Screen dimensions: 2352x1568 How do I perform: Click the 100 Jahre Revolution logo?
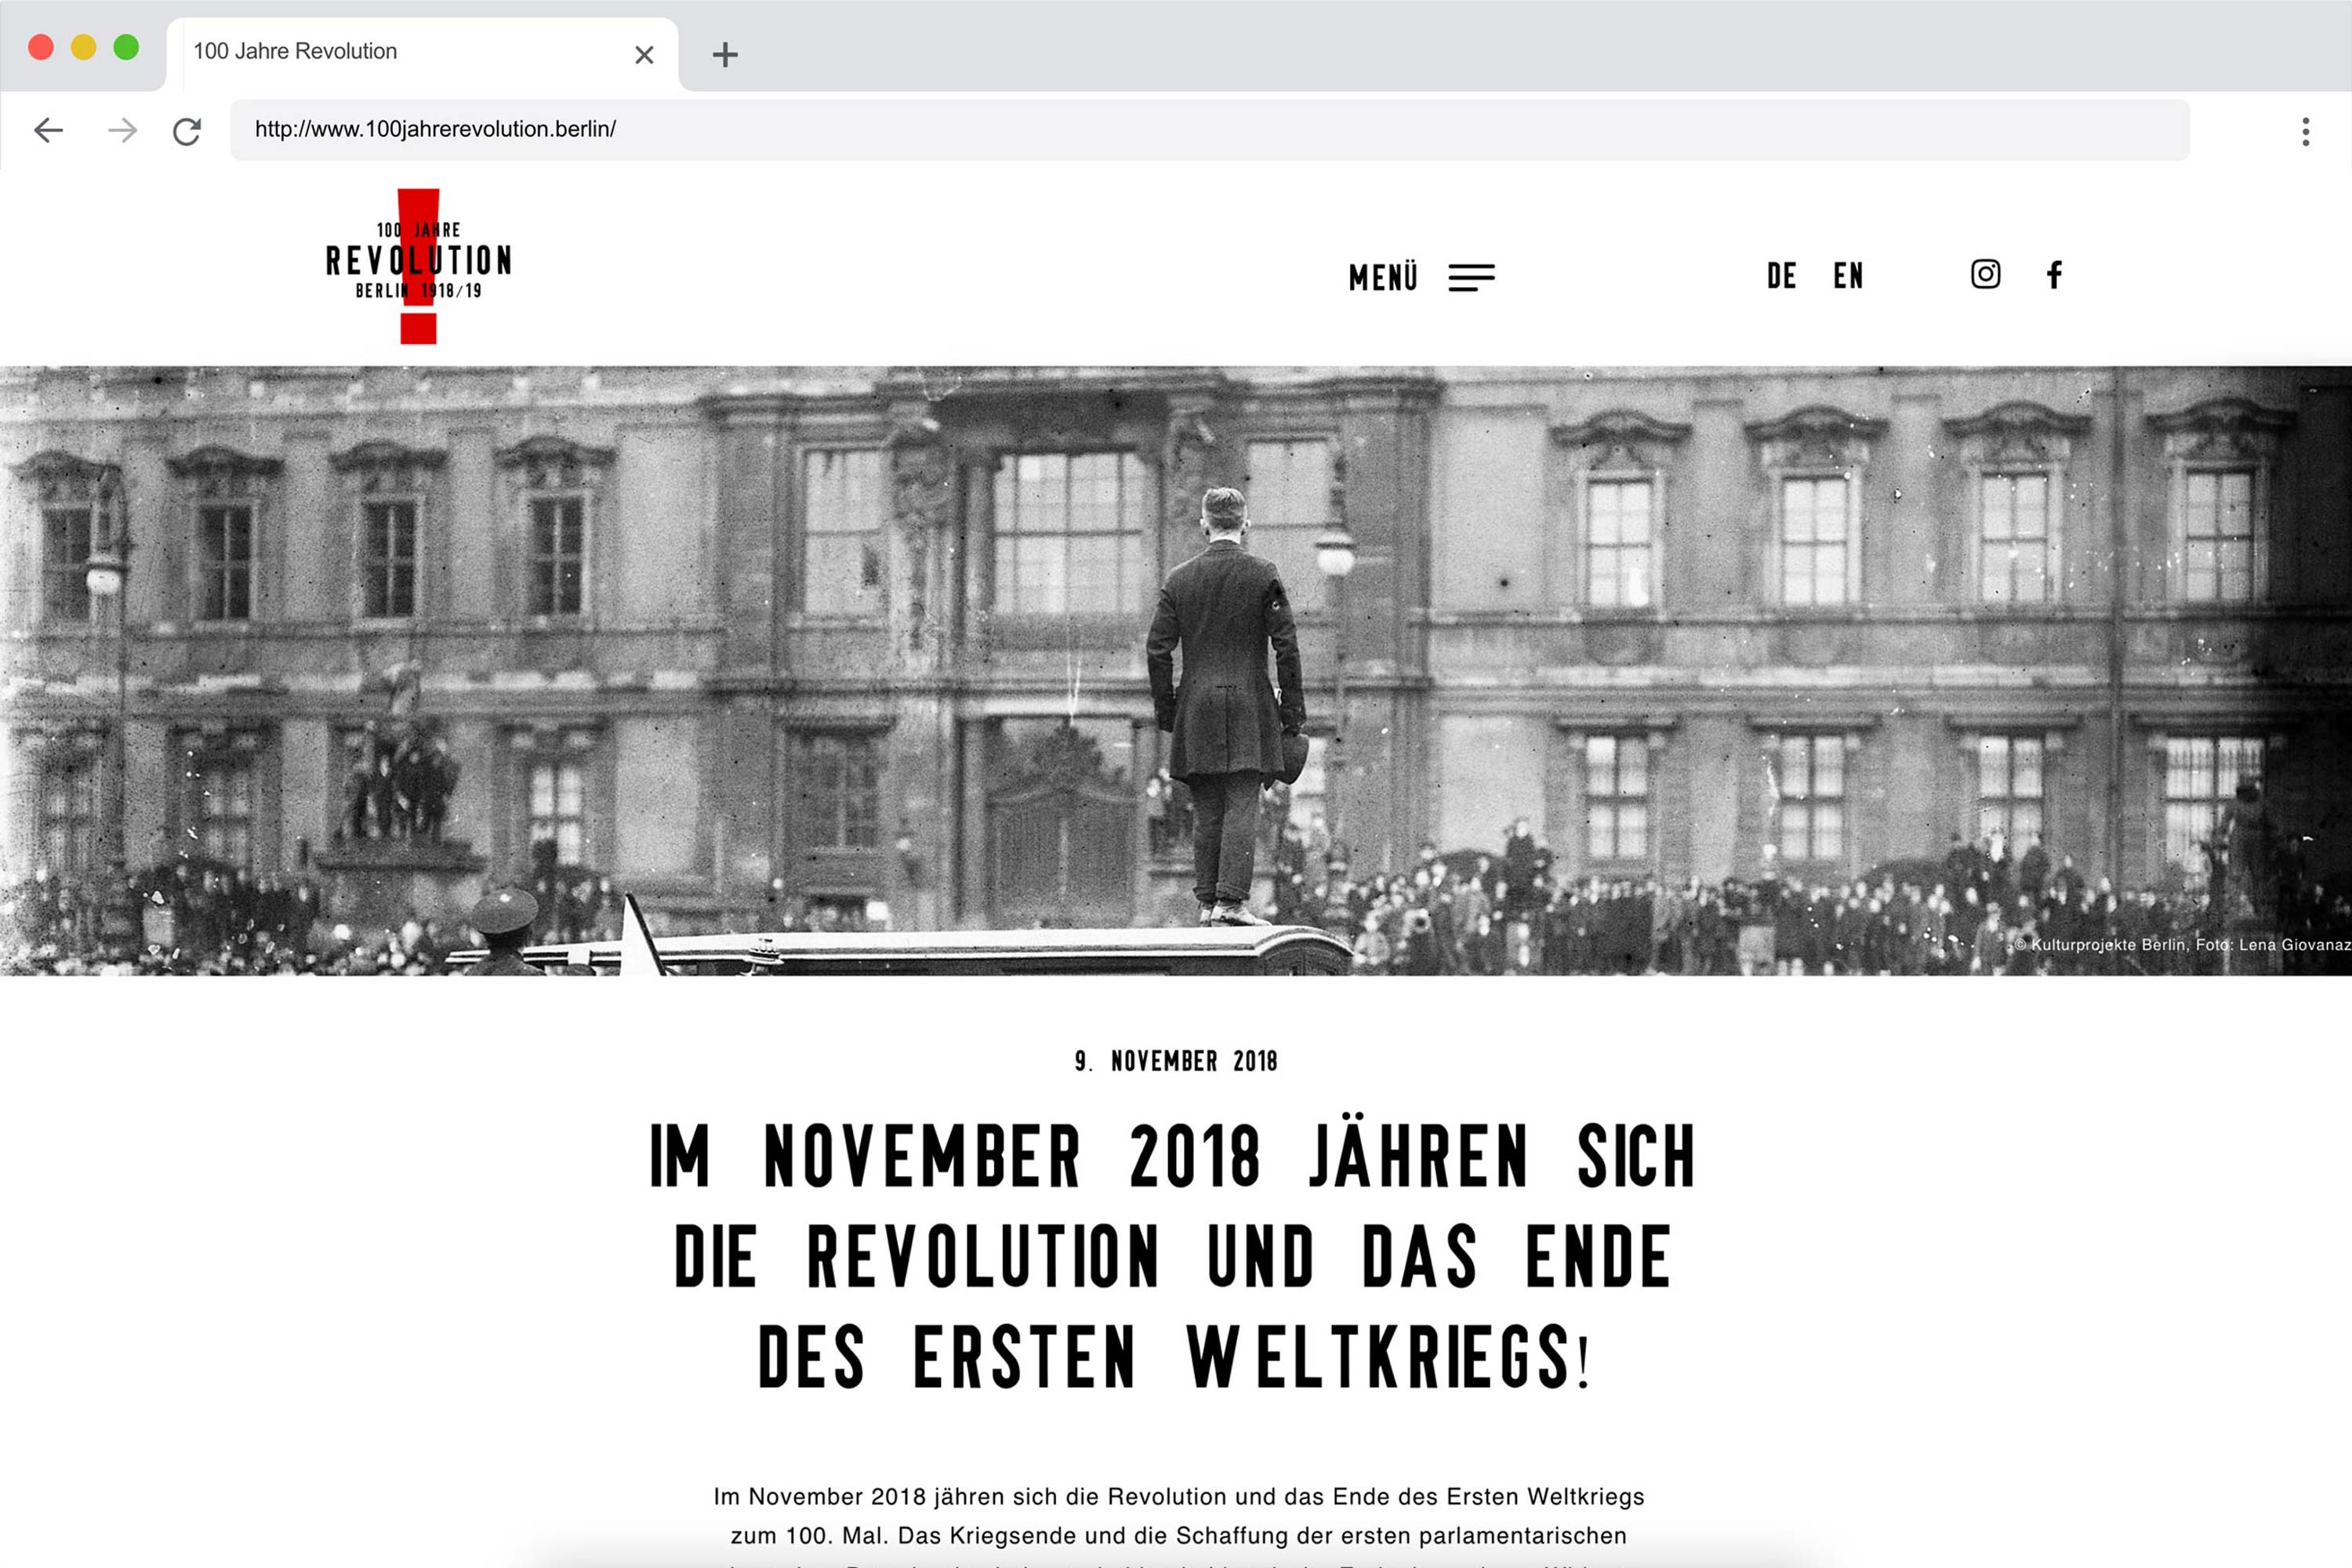point(418,266)
